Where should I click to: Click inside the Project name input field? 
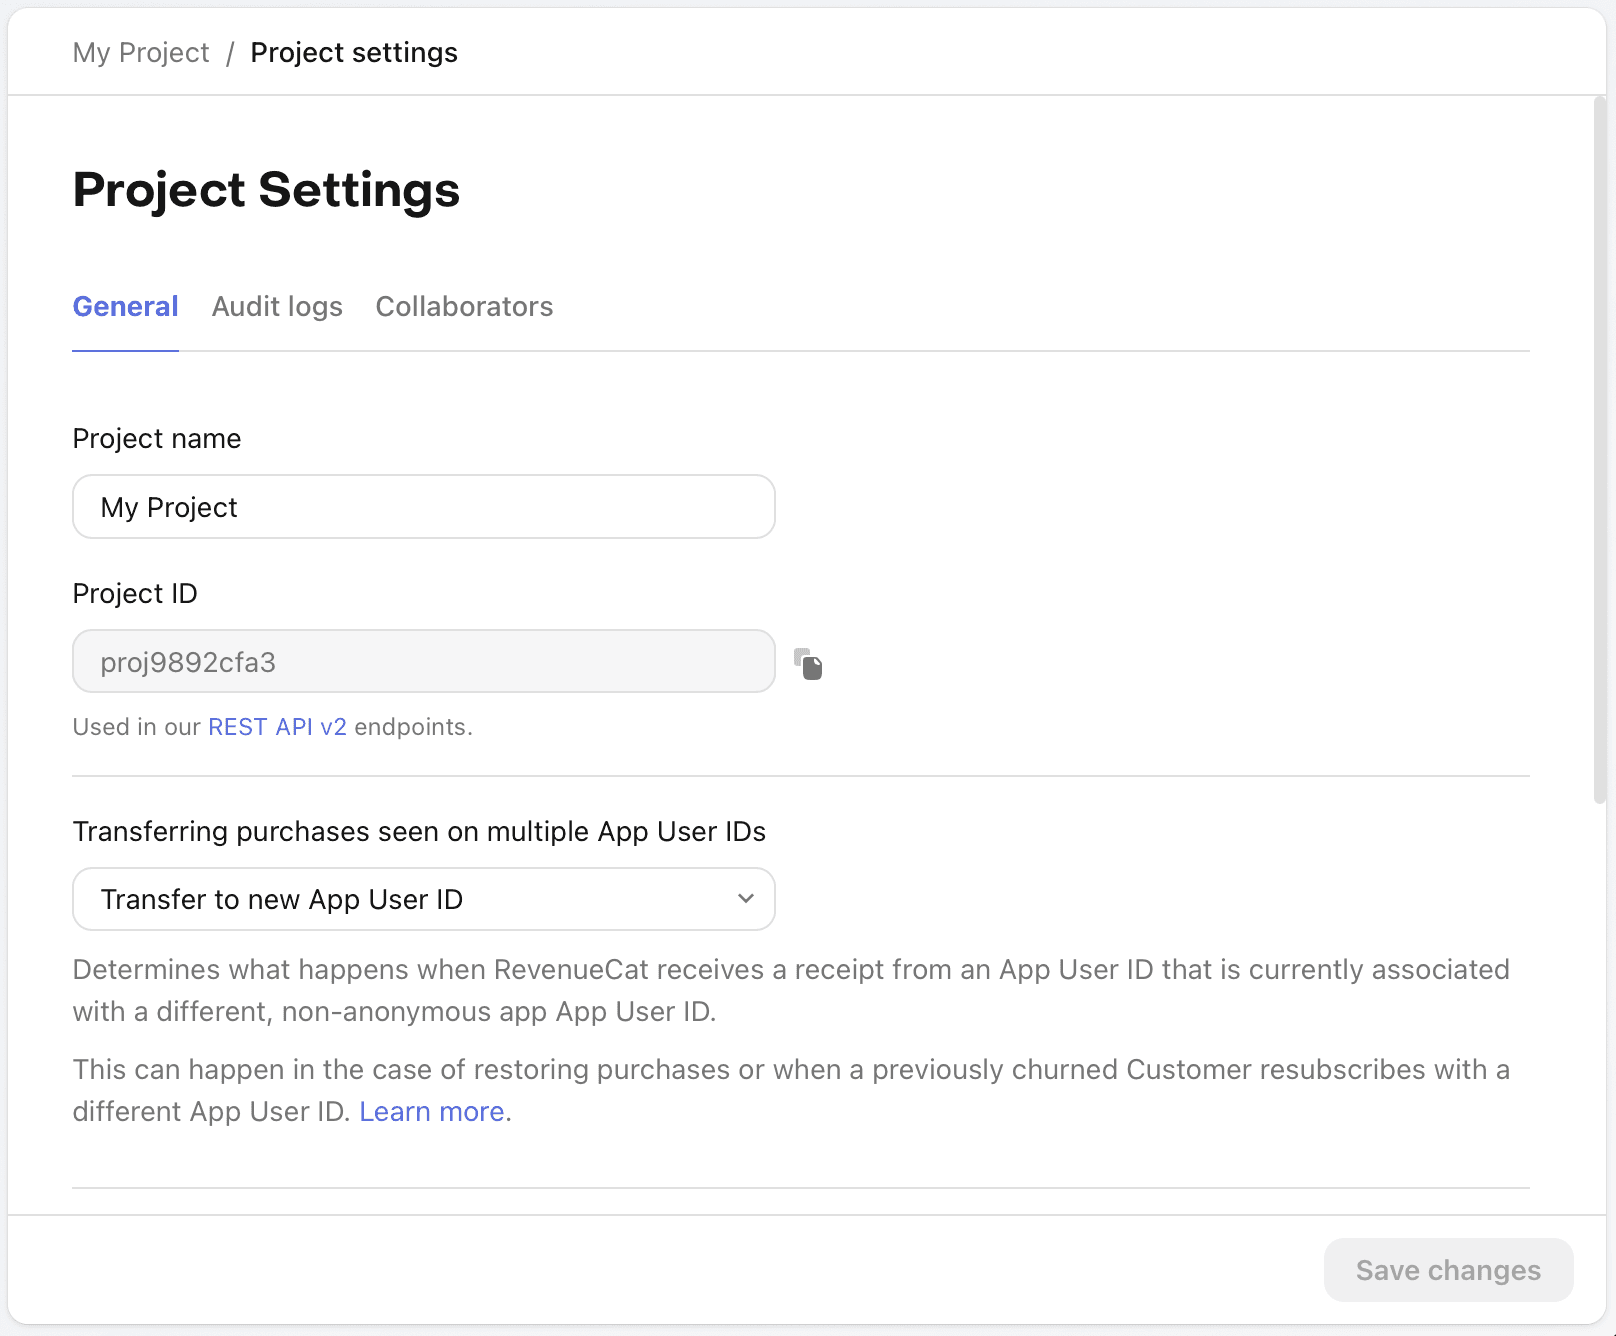[x=423, y=507]
